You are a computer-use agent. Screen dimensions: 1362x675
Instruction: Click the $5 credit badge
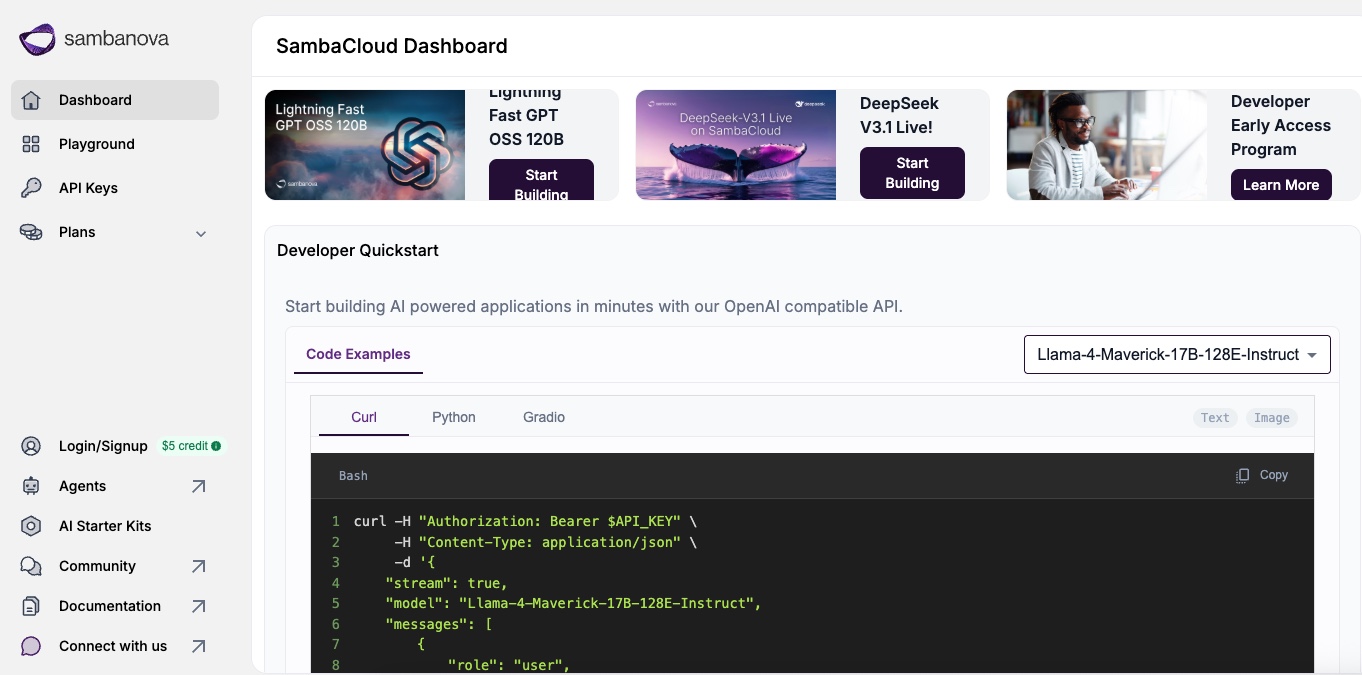pyautogui.click(x=192, y=446)
